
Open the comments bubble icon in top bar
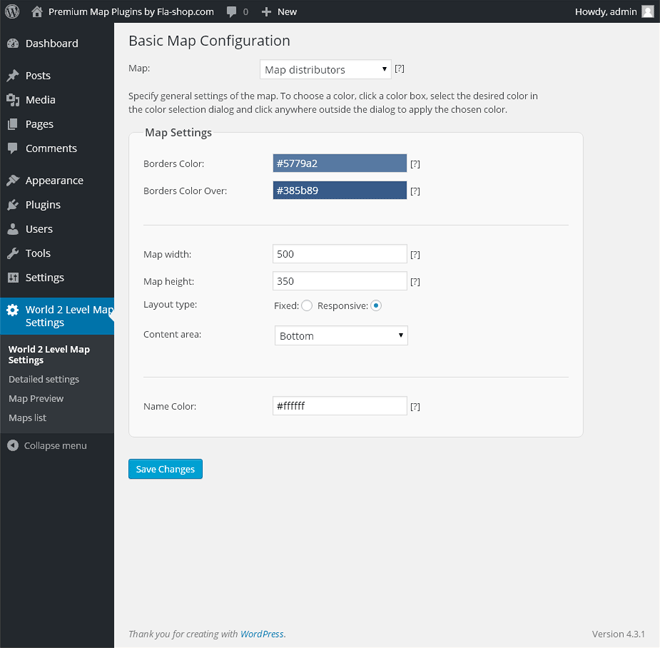click(232, 12)
